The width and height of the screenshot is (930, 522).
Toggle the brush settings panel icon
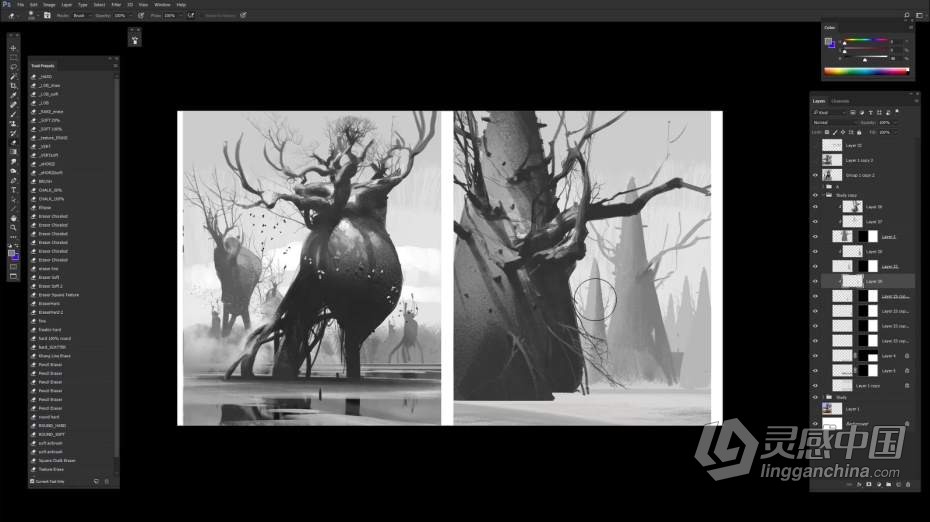pos(47,15)
